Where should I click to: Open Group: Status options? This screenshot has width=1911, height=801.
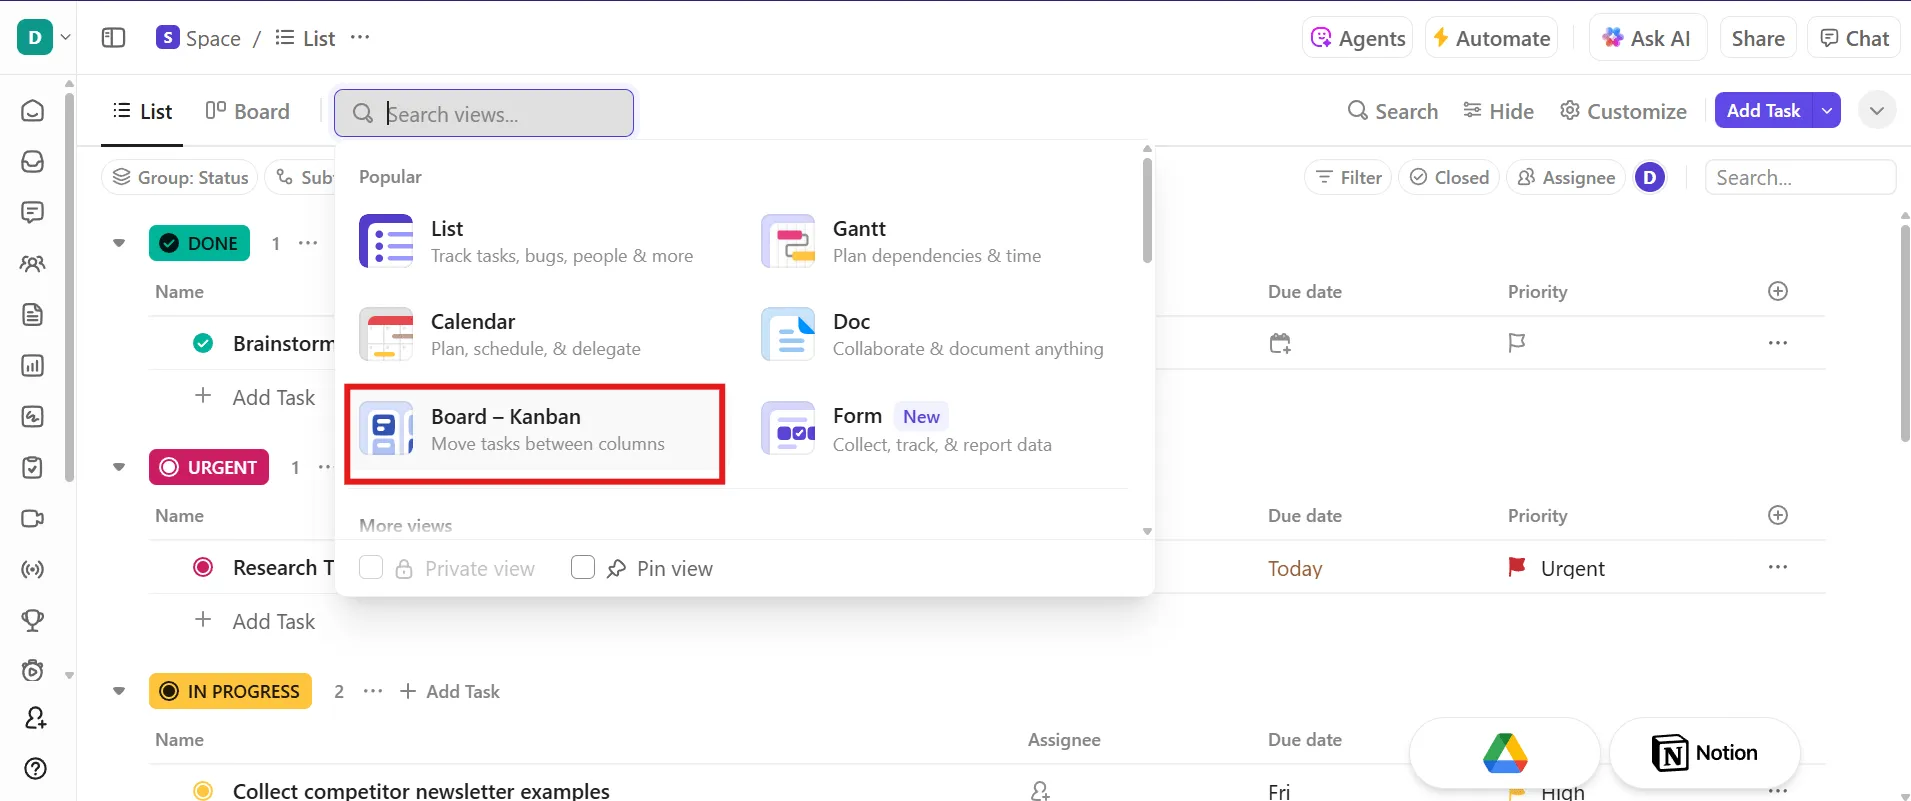(180, 177)
